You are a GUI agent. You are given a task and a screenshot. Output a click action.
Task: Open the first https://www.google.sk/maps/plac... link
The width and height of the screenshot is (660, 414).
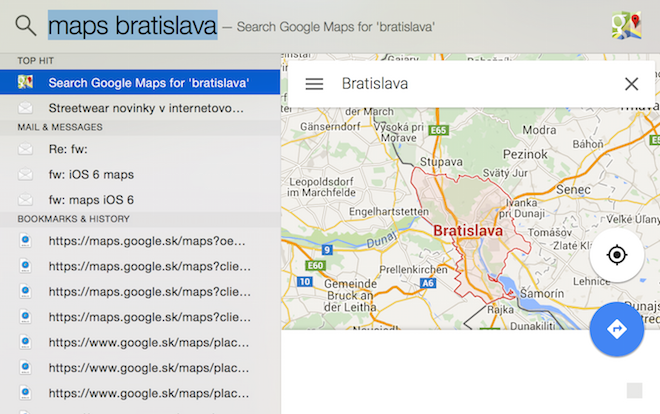coord(140,342)
